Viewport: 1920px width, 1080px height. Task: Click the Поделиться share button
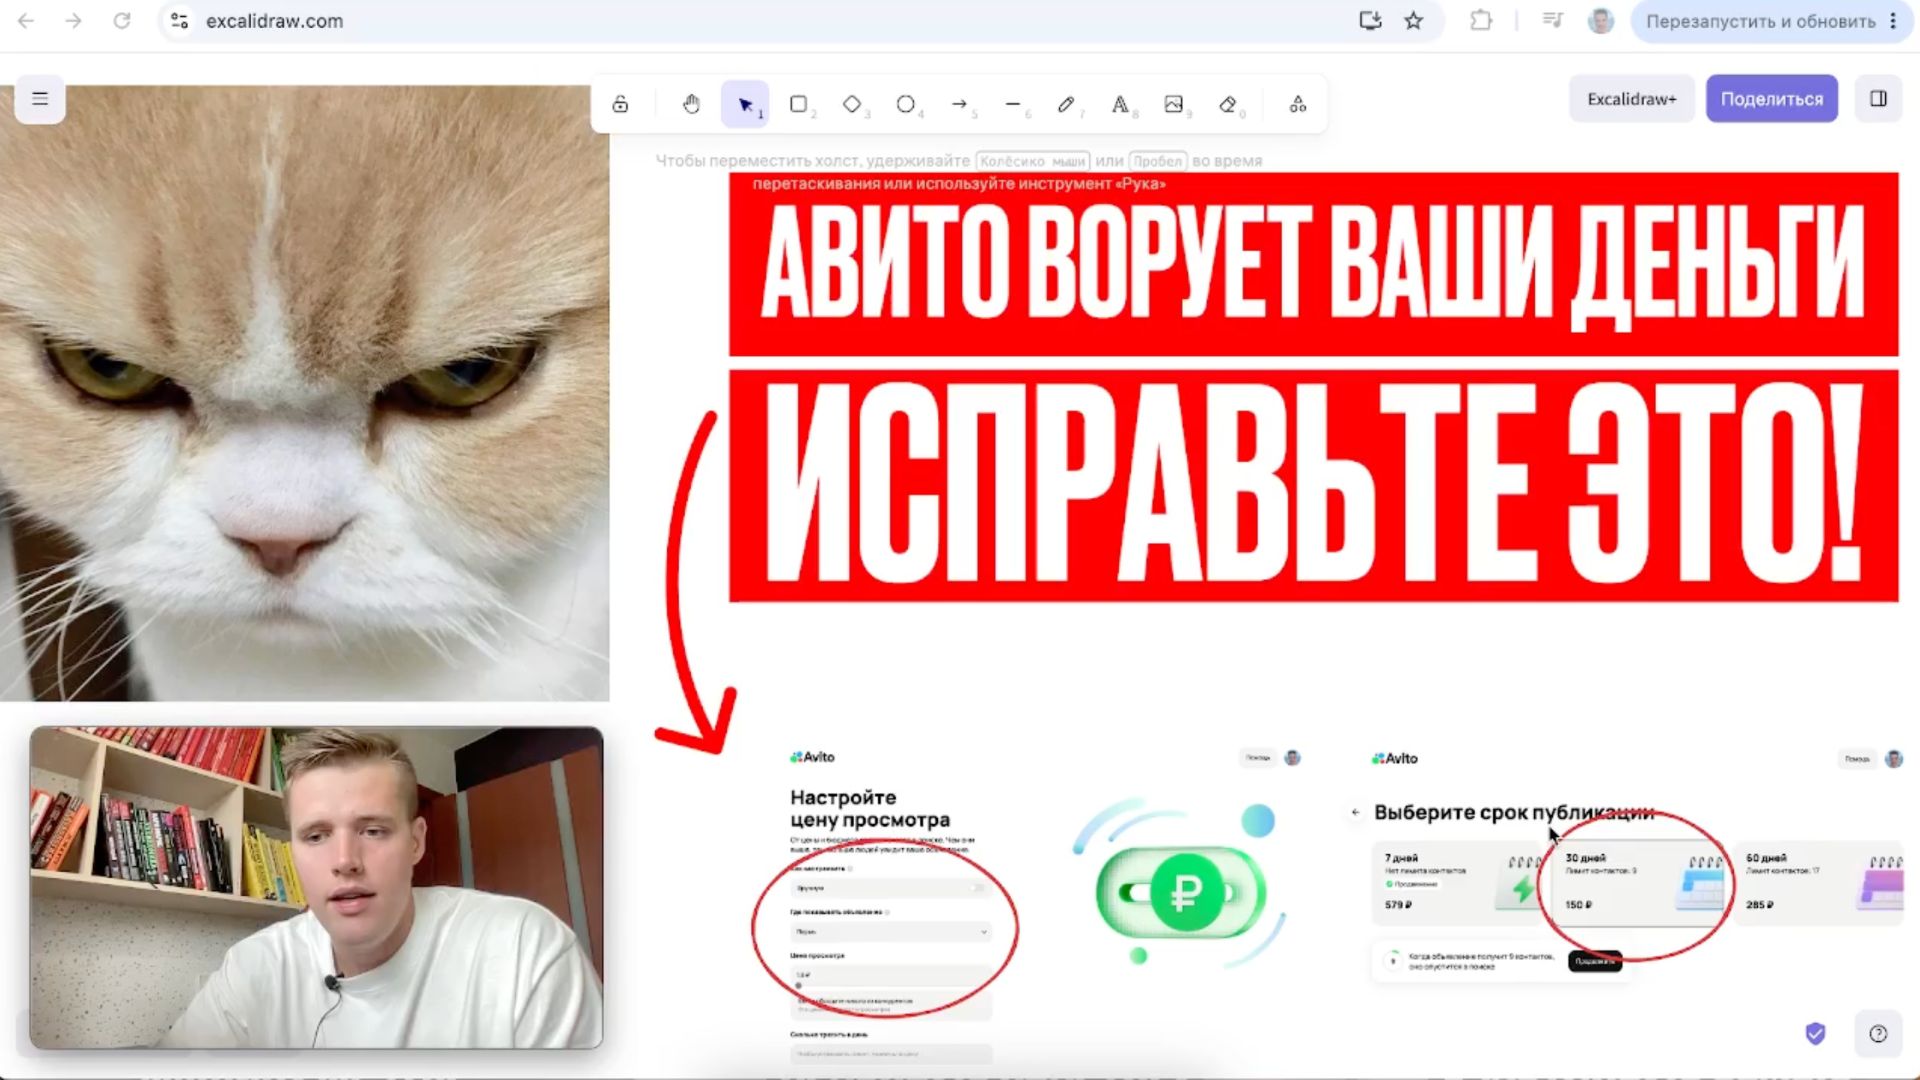[x=1771, y=99]
